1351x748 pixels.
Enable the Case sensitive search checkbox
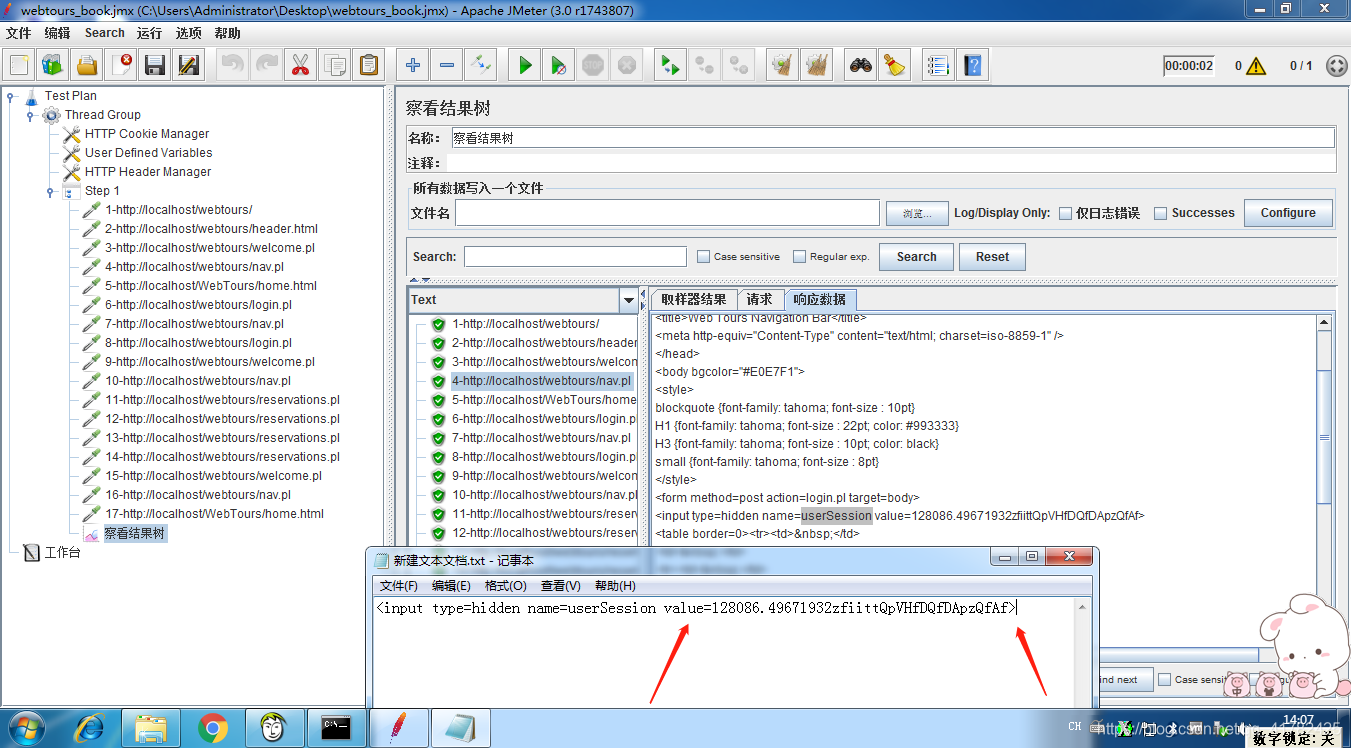(703, 257)
